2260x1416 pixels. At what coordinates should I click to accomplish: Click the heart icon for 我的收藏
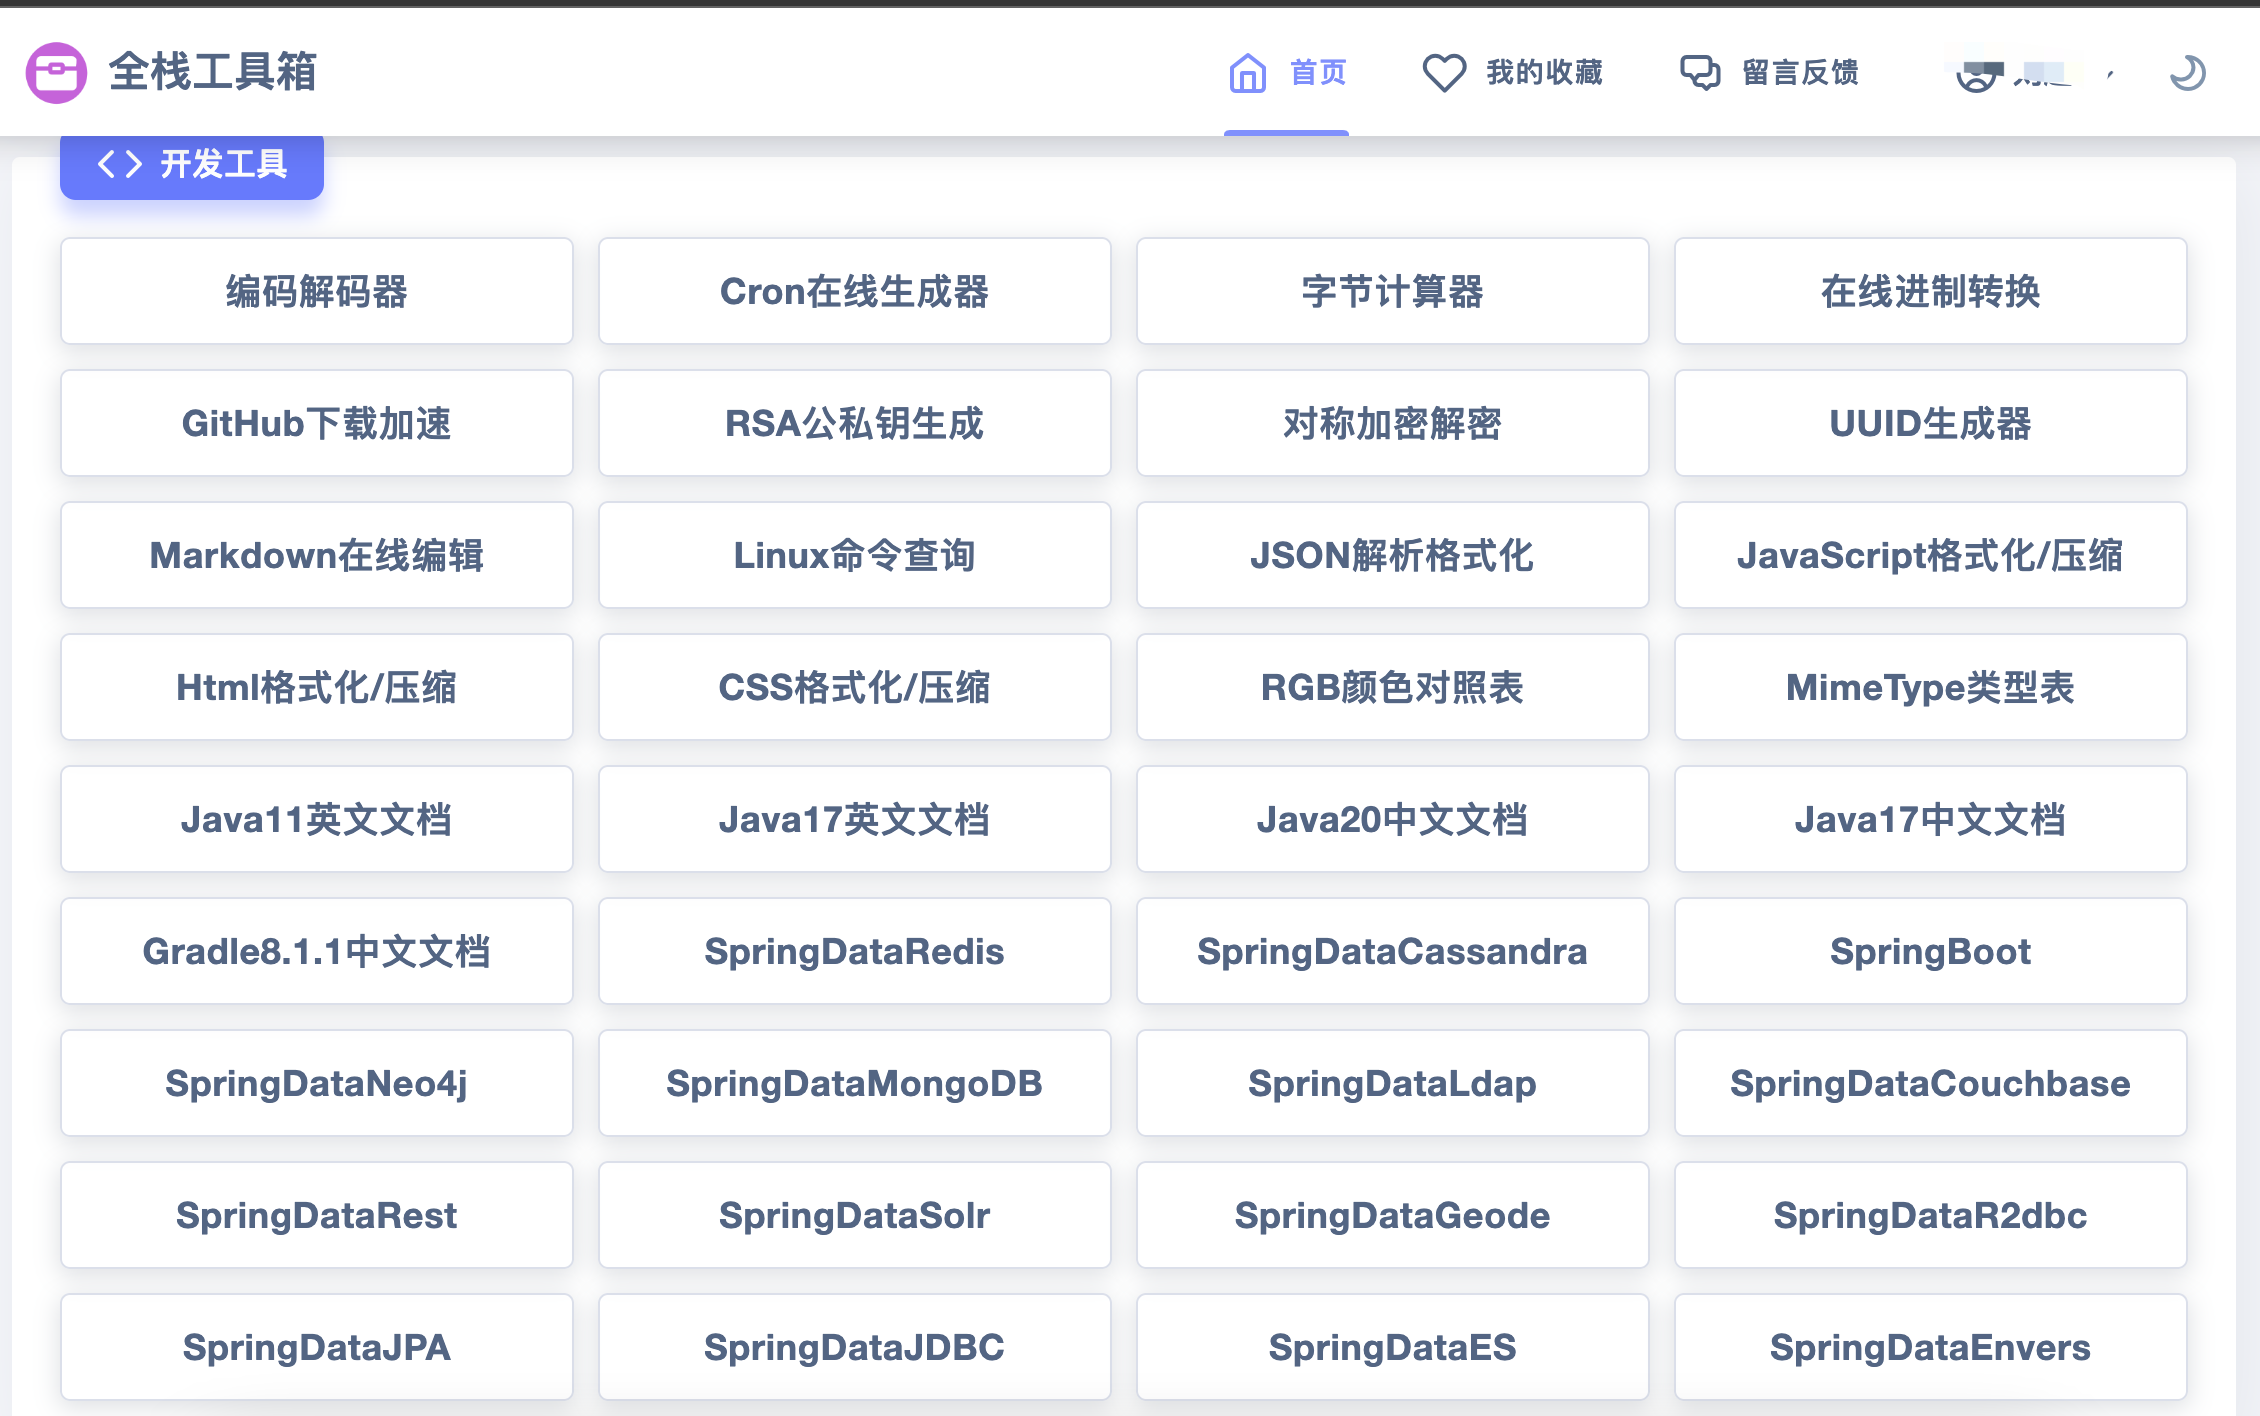click(x=1443, y=73)
